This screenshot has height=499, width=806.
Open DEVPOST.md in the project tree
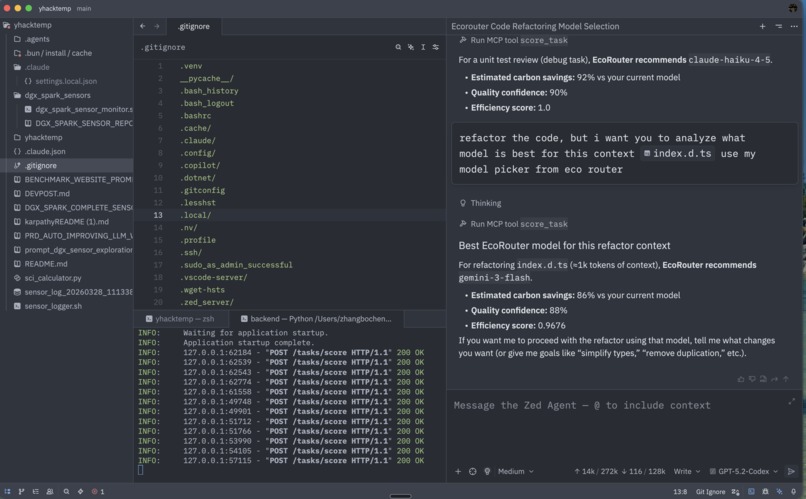point(47,193)
